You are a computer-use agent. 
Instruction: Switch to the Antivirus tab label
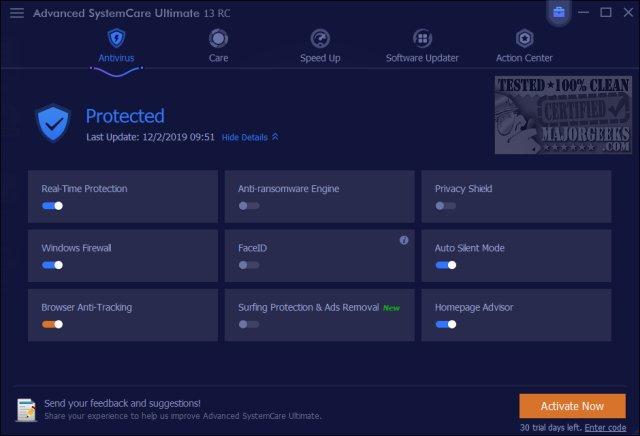pyautogui.click(x=116, y=58)
